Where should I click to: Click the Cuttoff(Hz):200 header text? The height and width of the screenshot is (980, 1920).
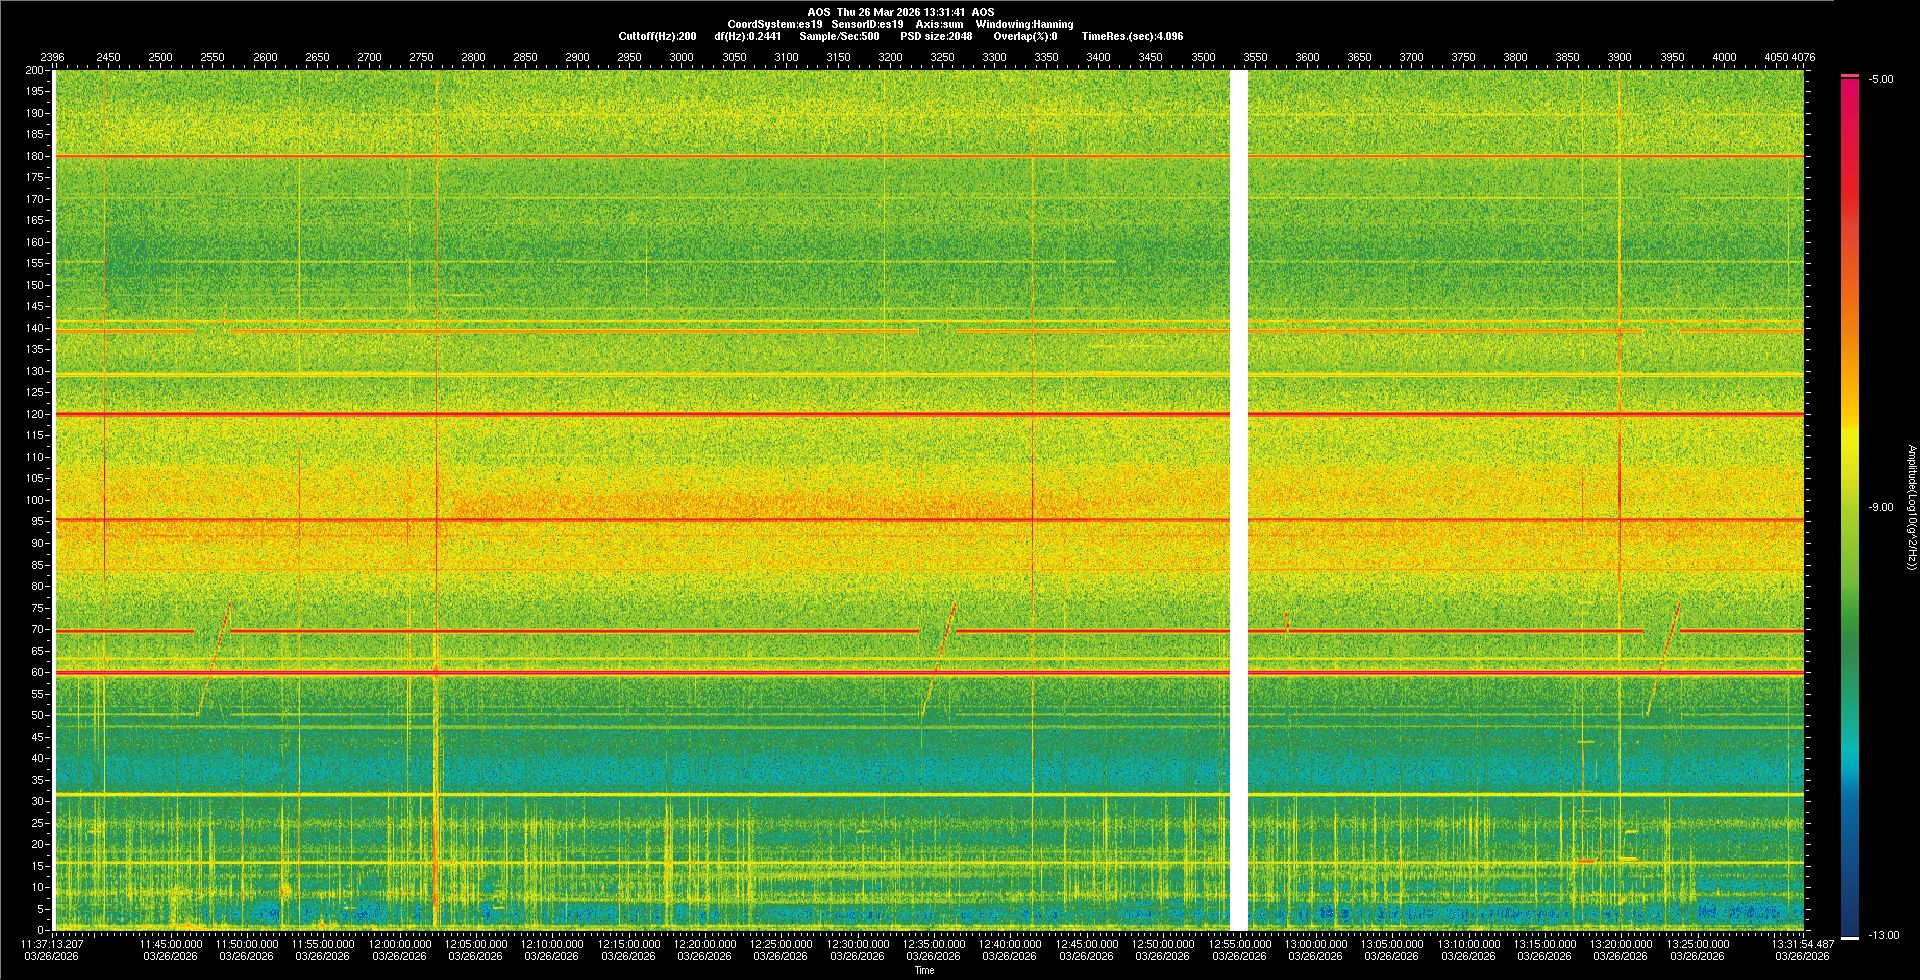click(x=657, y=36)
